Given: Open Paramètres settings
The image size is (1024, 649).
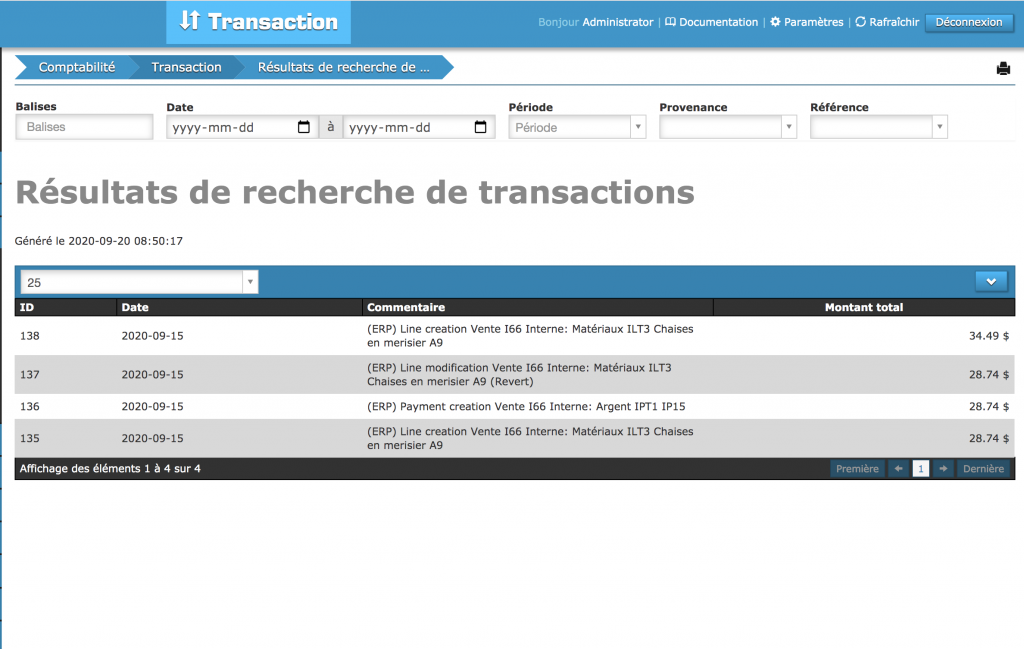Looking at the screenshot, I should [806, 22].
